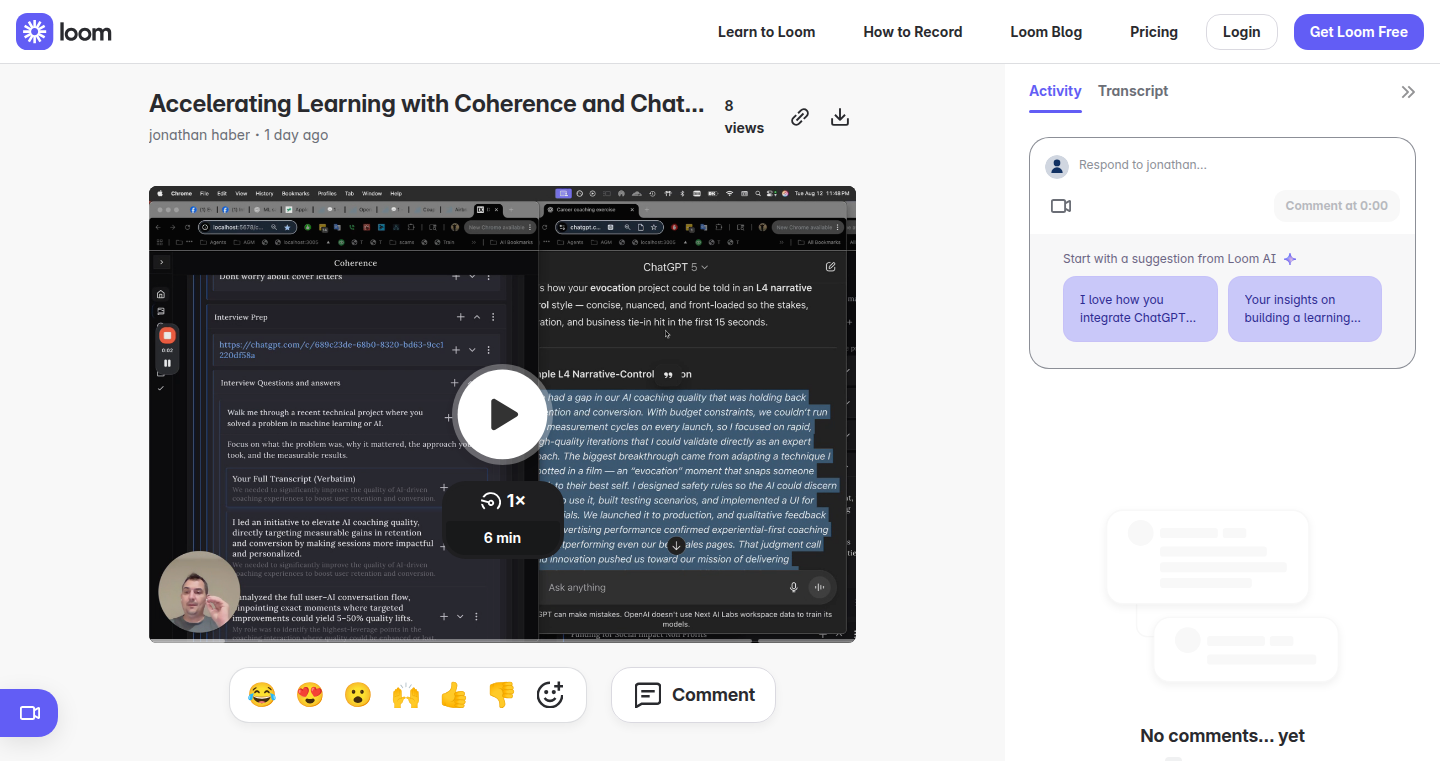This screenshot has height=761, width=1440.
Task: Play the video with the large play button
Action: click(501, 415)
